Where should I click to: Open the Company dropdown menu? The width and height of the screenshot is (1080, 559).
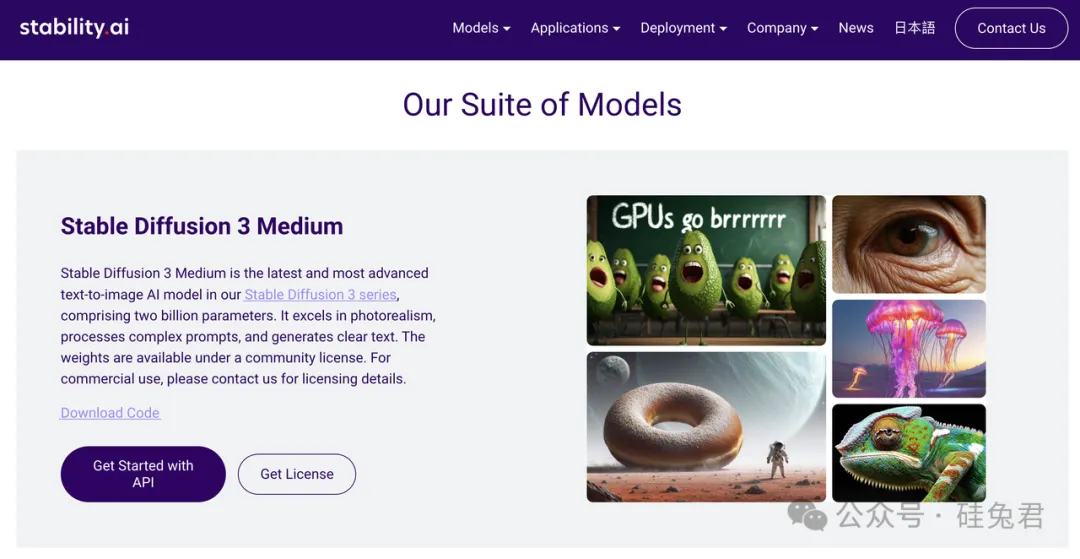(x=782, y=28)
